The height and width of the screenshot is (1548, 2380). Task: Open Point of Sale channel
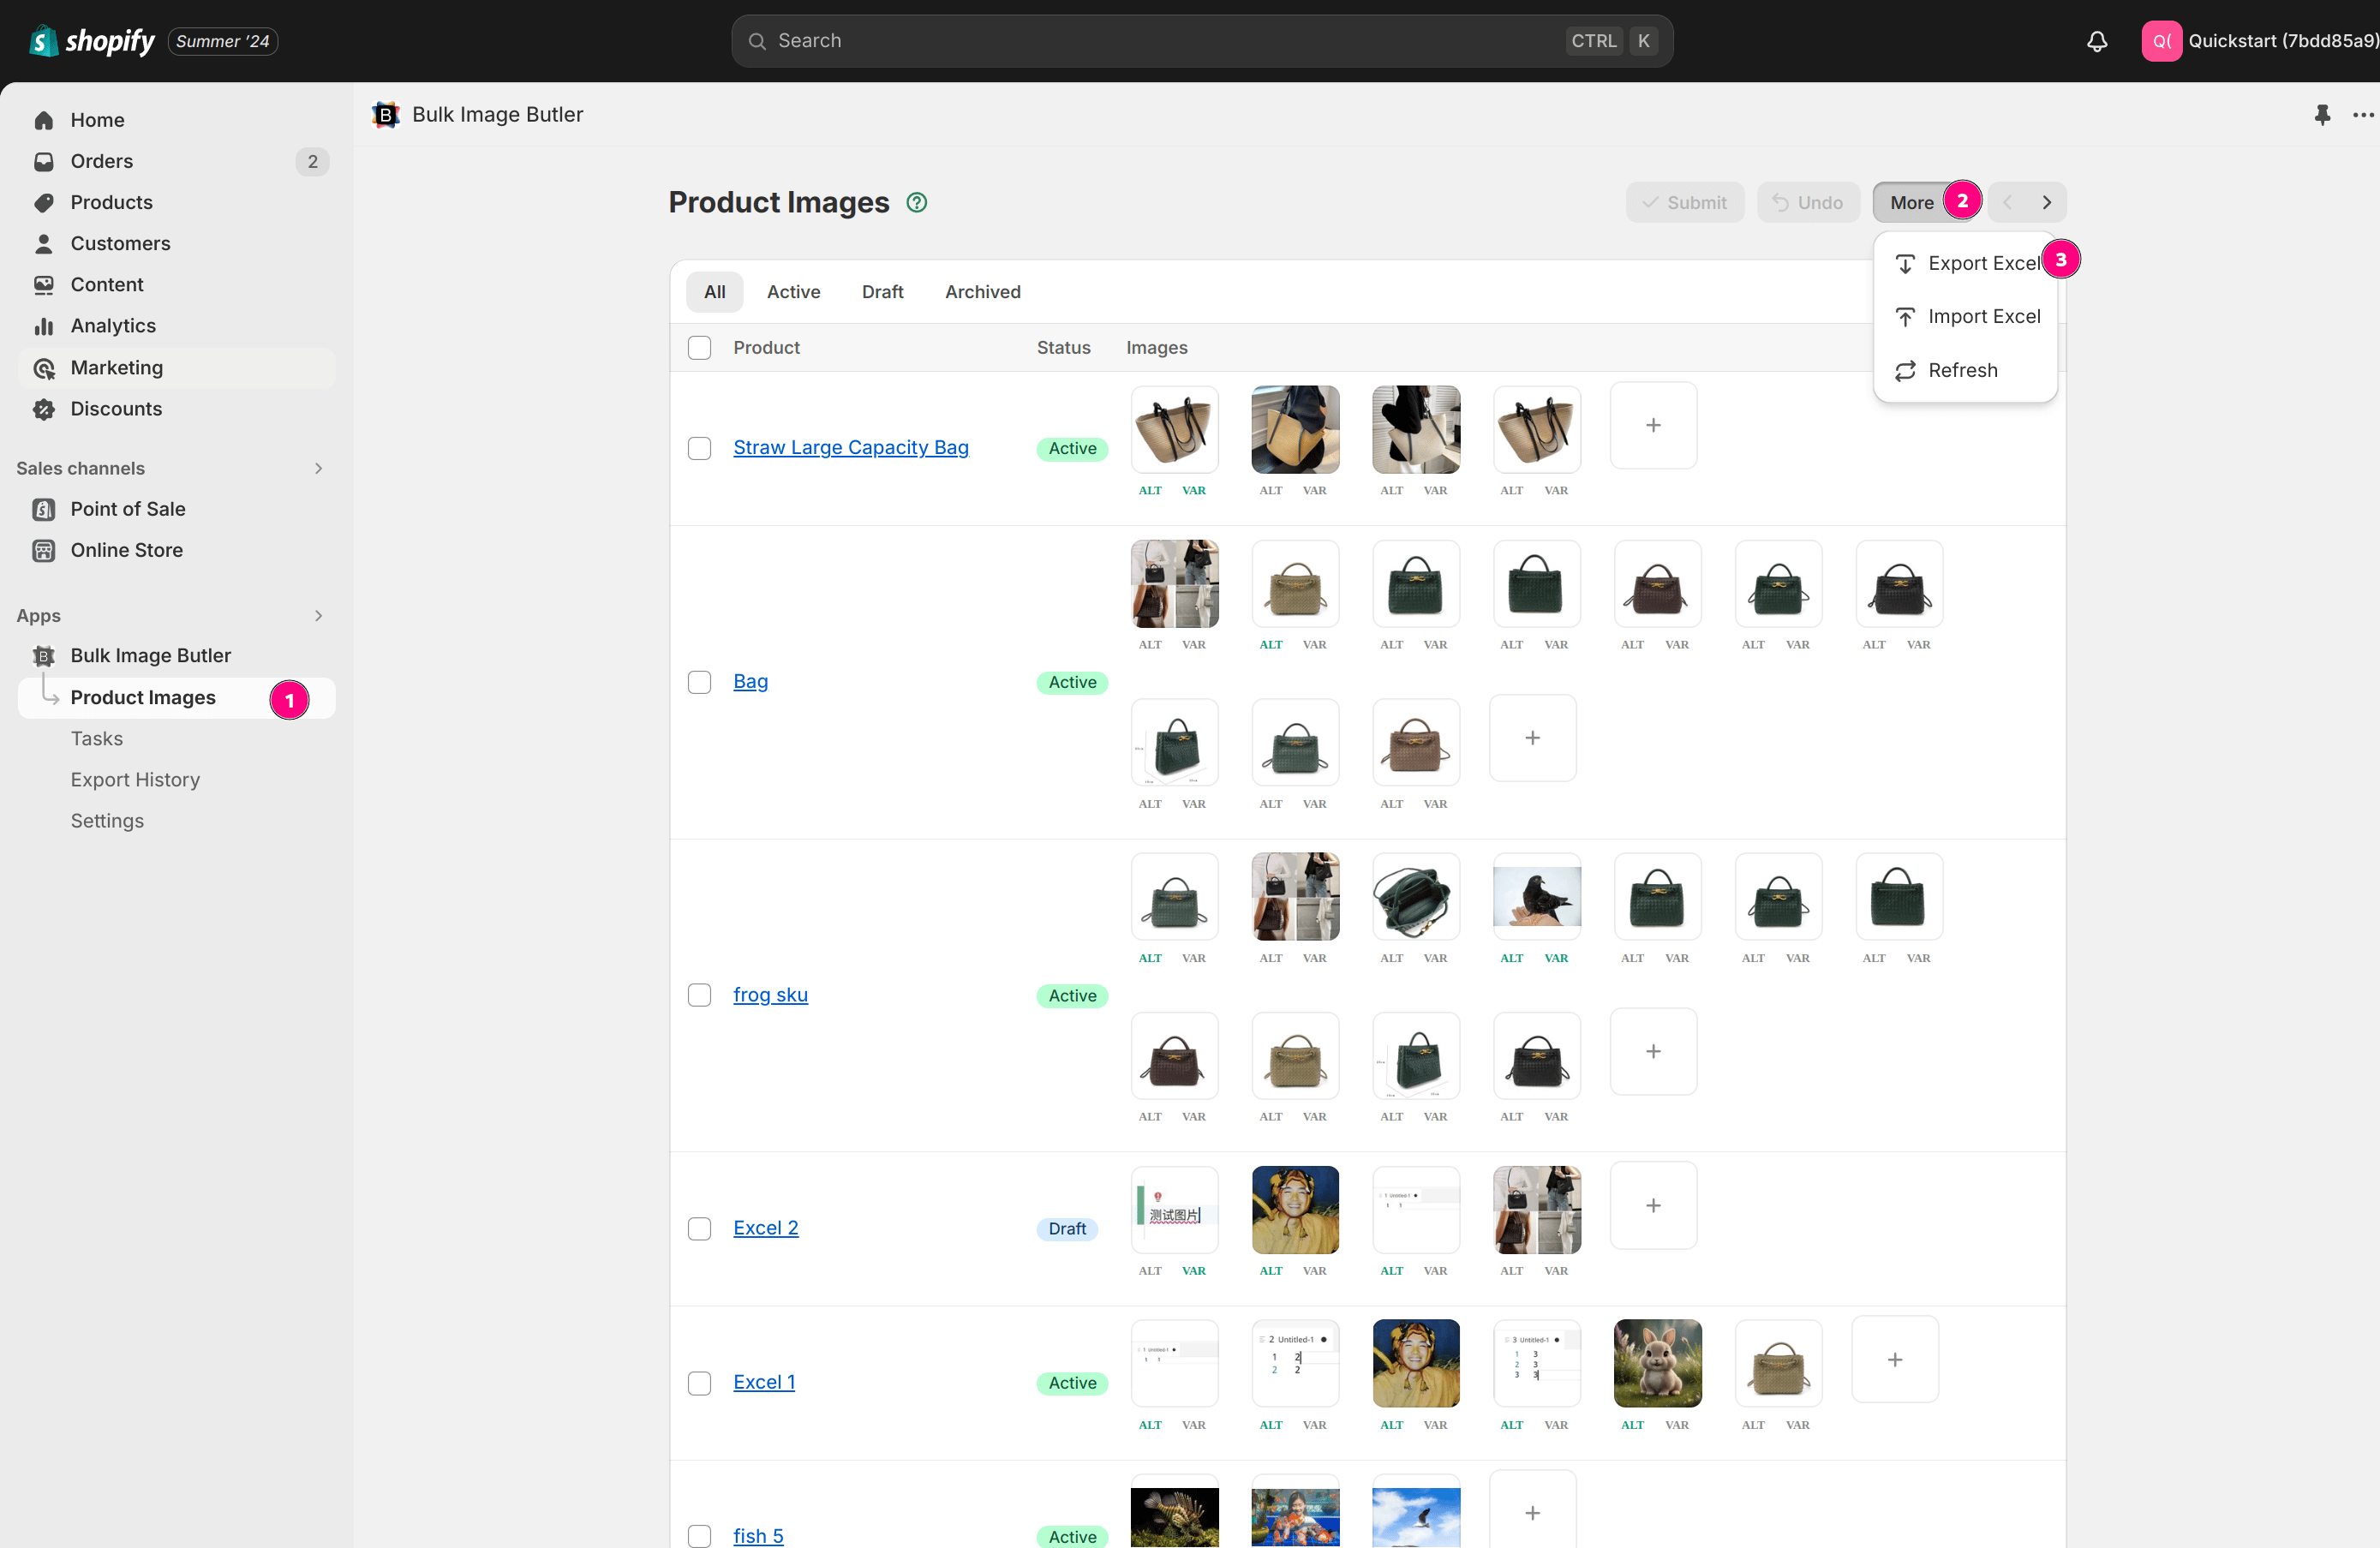click(x=127, y=509)
